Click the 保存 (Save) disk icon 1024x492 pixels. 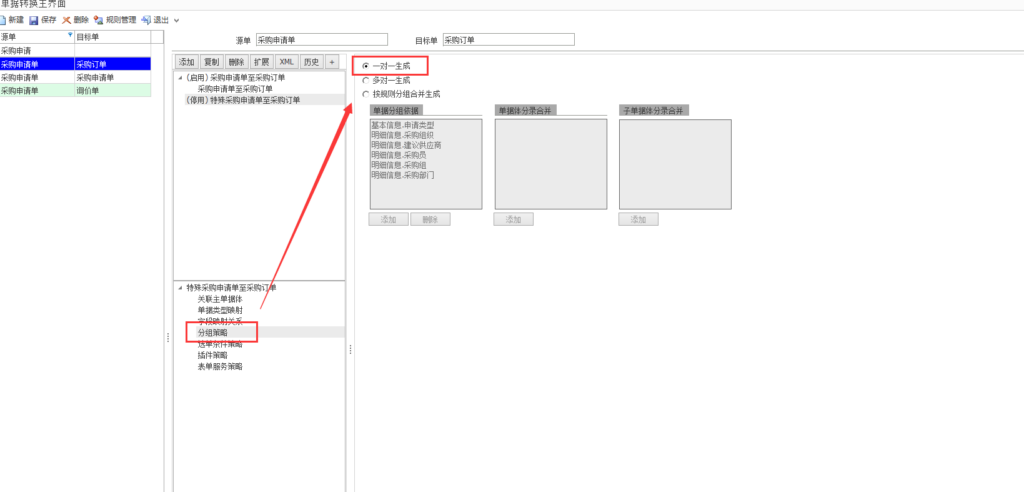coord(33,20)
